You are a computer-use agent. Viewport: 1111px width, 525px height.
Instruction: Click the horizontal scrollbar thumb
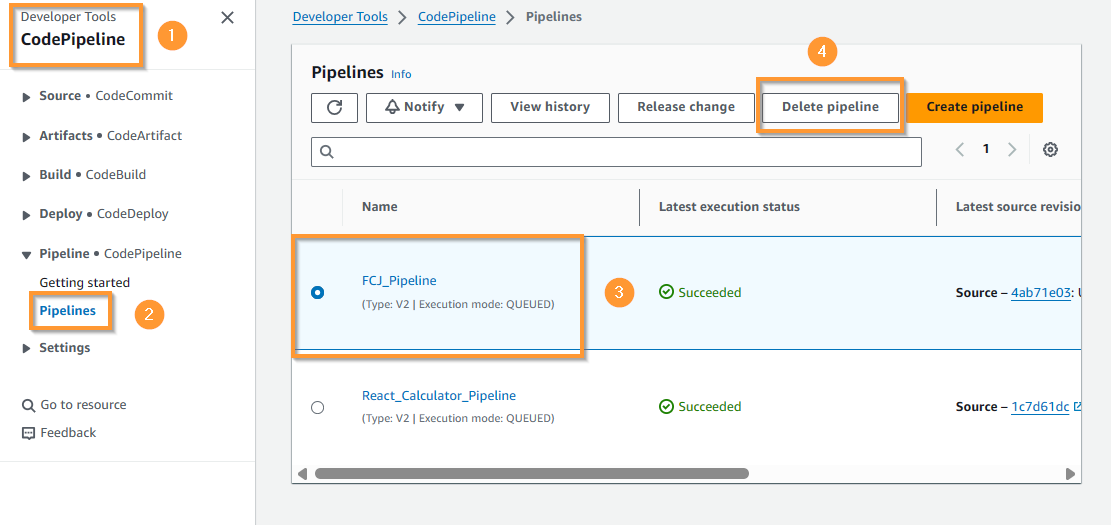pos(531,473)
